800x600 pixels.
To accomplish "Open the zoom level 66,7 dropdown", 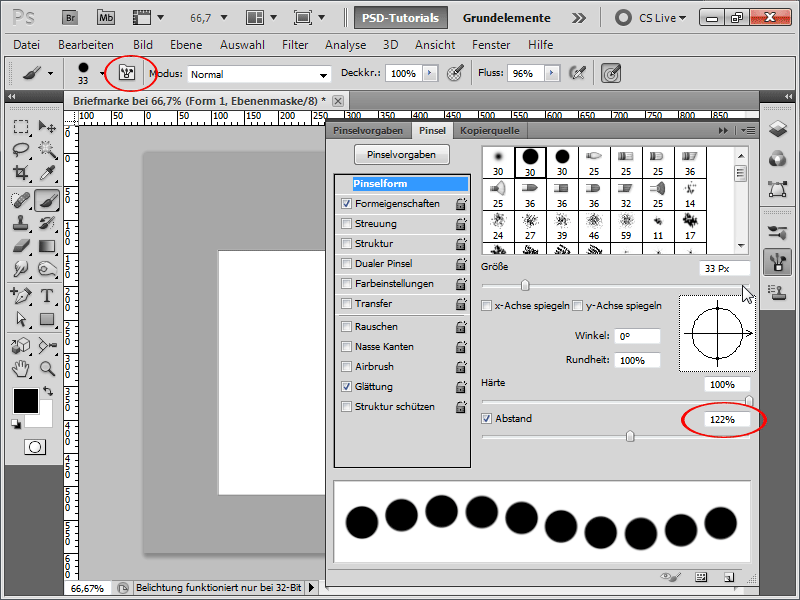I will [224, 18].
